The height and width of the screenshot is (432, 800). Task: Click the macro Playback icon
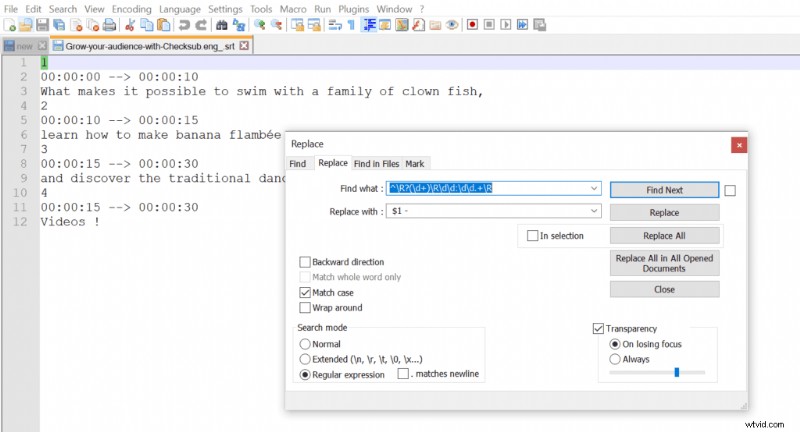506,24
